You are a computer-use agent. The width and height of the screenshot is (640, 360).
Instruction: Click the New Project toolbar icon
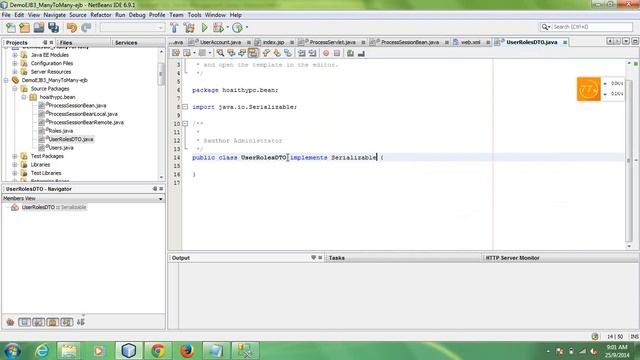pyautogui.click(x=24, y=27)
